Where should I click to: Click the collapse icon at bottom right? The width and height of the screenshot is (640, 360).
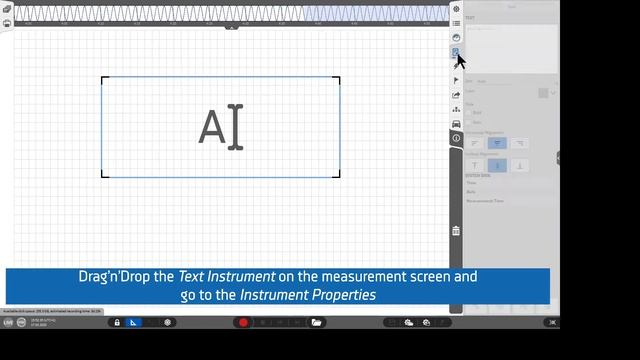pos(552,322)
